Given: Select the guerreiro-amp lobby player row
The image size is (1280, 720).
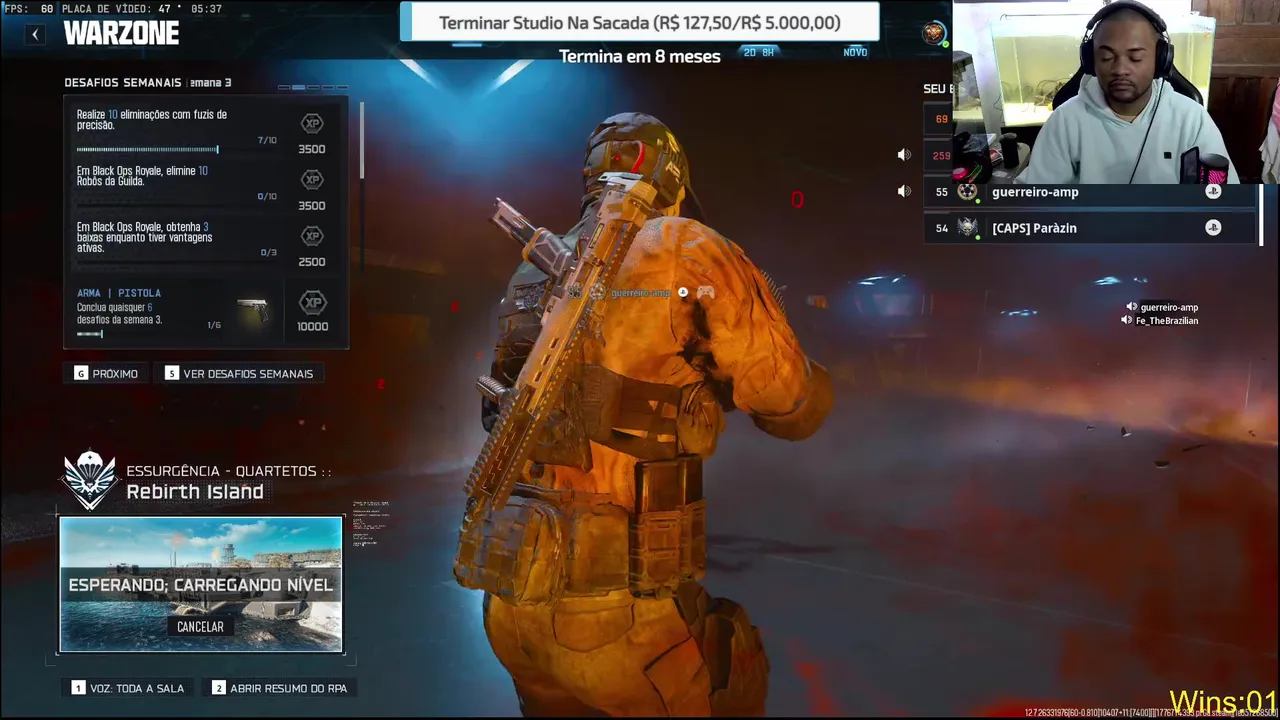Looking at the screenshot, I should click(1090, 192).
